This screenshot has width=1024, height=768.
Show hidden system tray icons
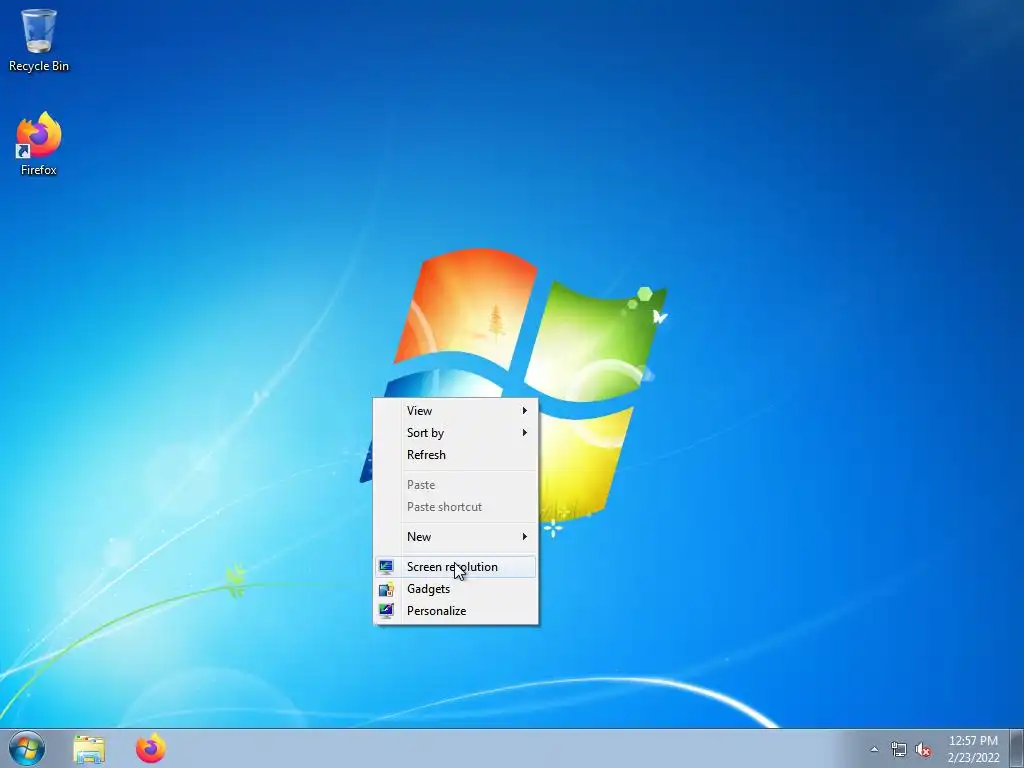point(874,749)
